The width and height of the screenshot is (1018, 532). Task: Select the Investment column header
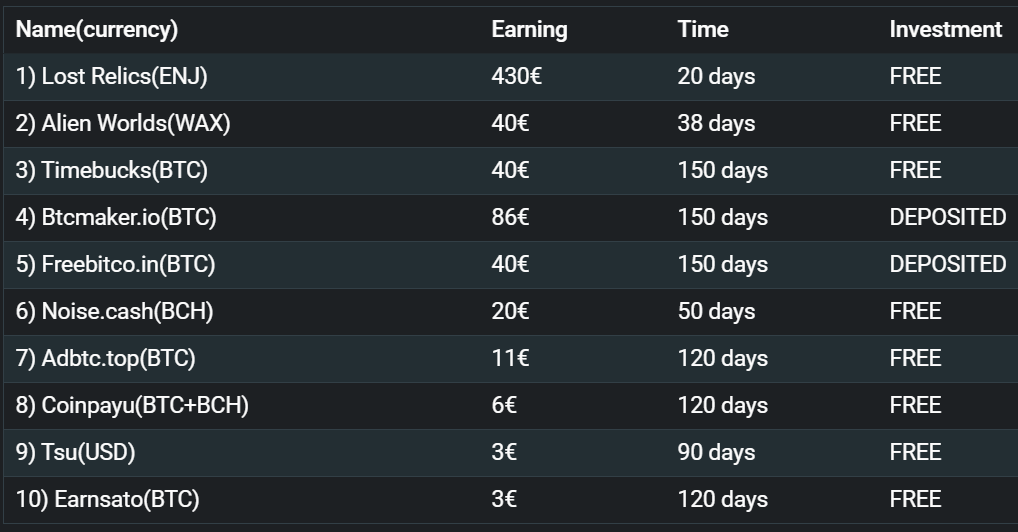click(945, 29)
